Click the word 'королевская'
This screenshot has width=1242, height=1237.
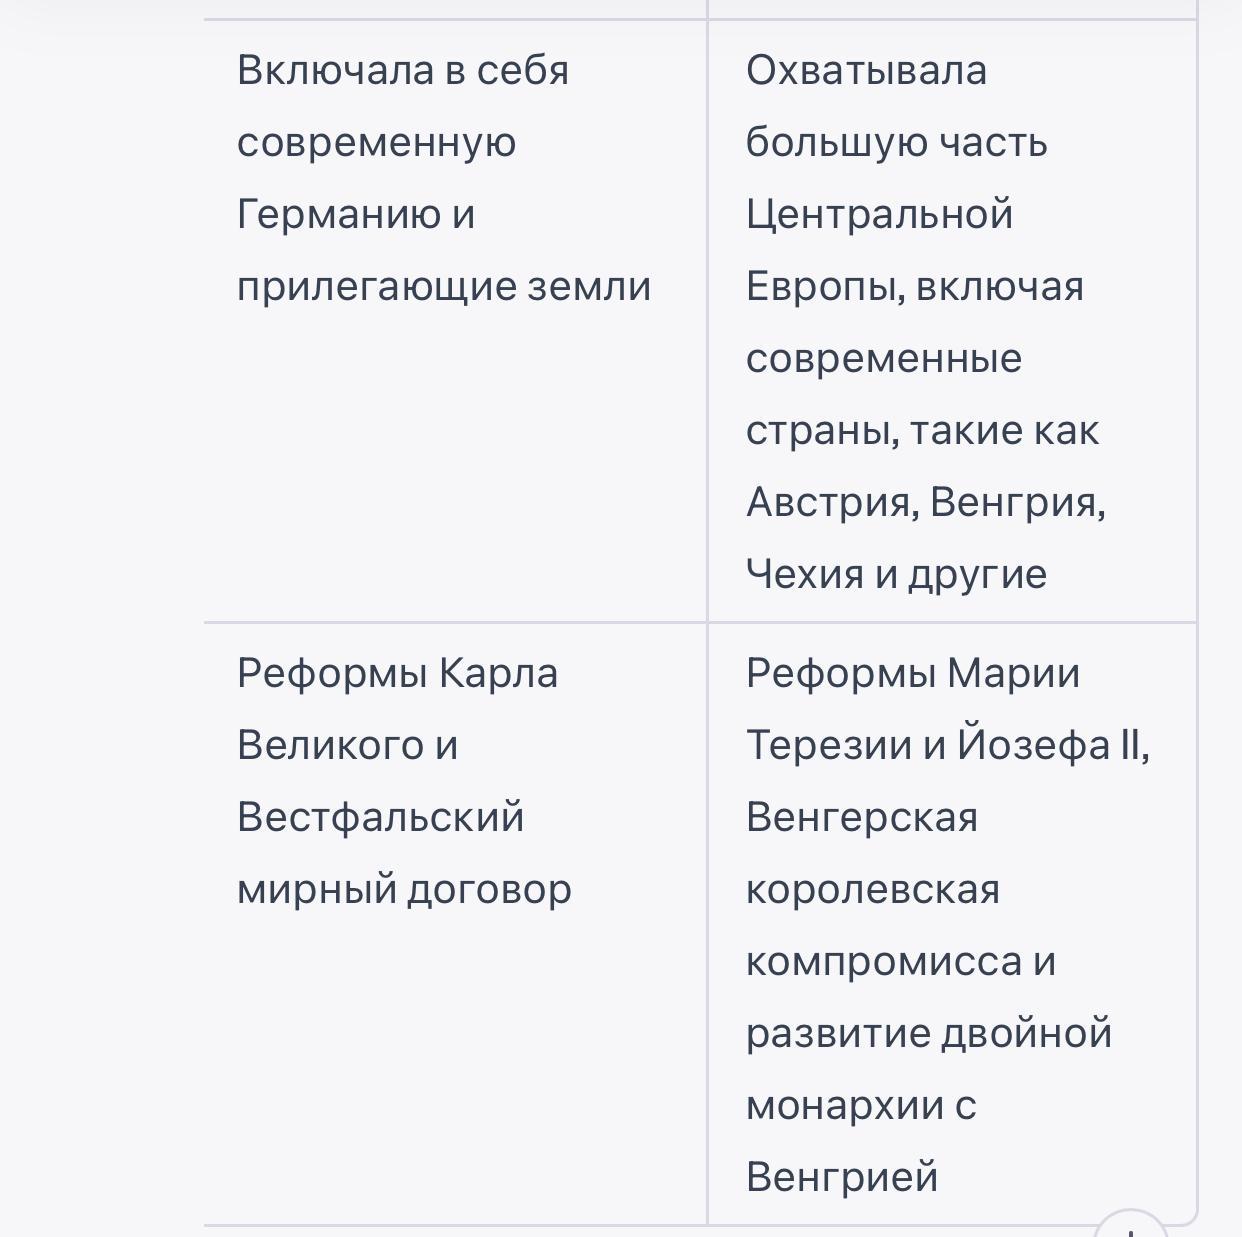coord(872,889)
